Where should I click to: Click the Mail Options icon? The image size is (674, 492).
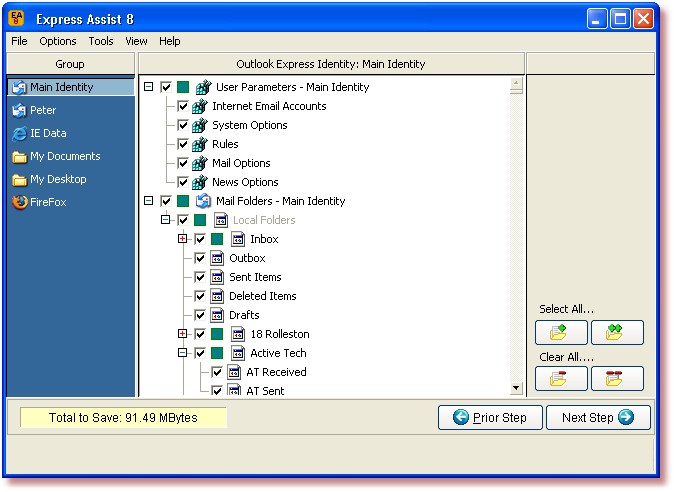(x=199, y=163)
